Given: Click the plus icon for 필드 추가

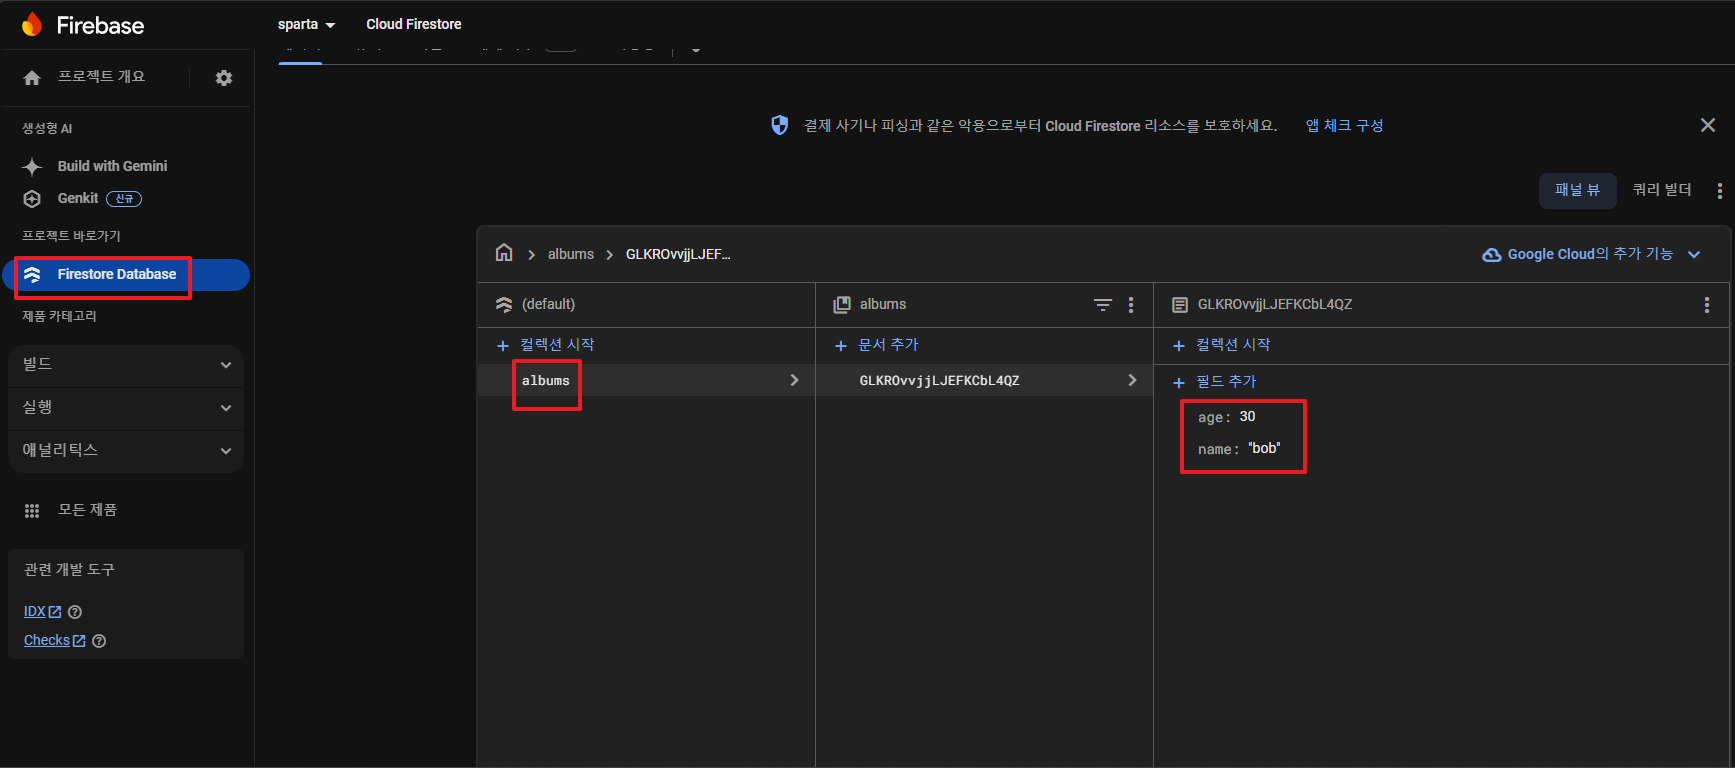Looking at the screenshot, I should point(1179,383).
